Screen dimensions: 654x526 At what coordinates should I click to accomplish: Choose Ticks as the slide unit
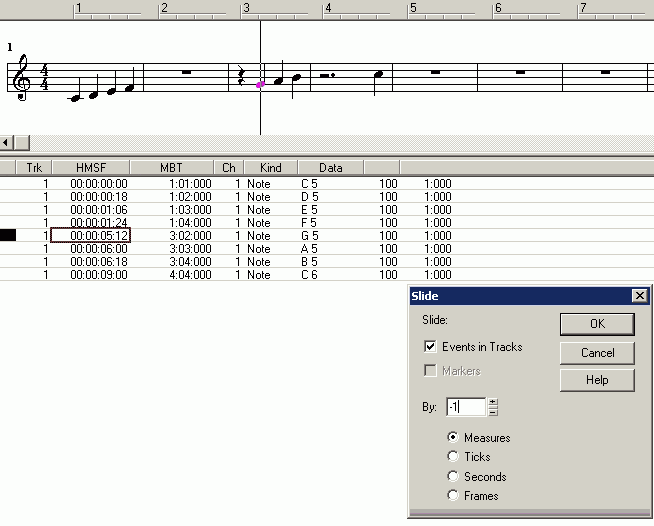pyautogui.click(x=453, y=457)
